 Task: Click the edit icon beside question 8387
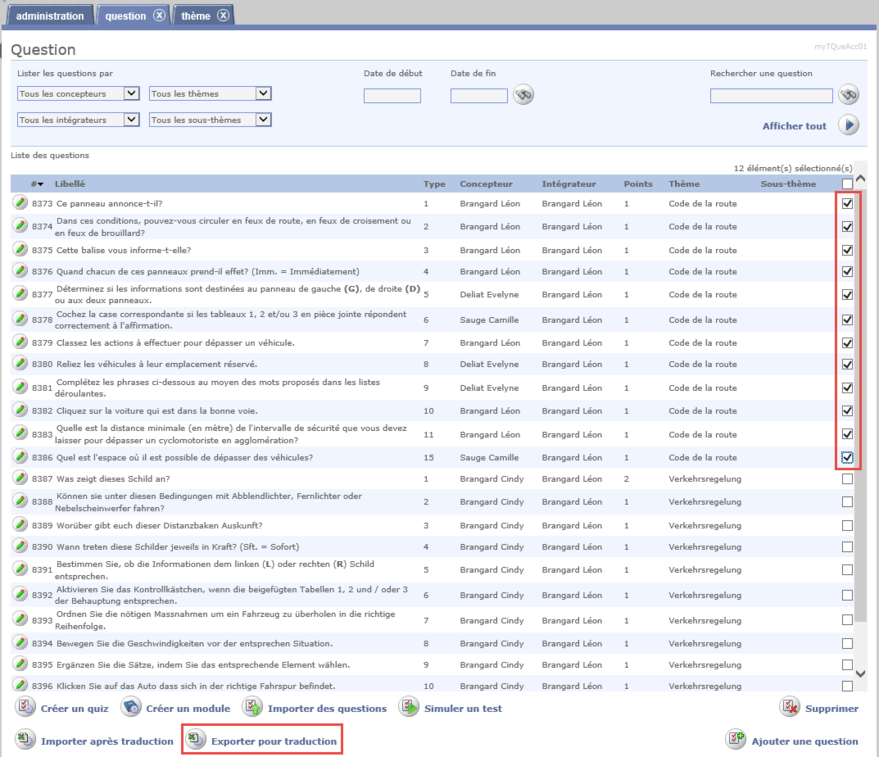click(20, 479)
